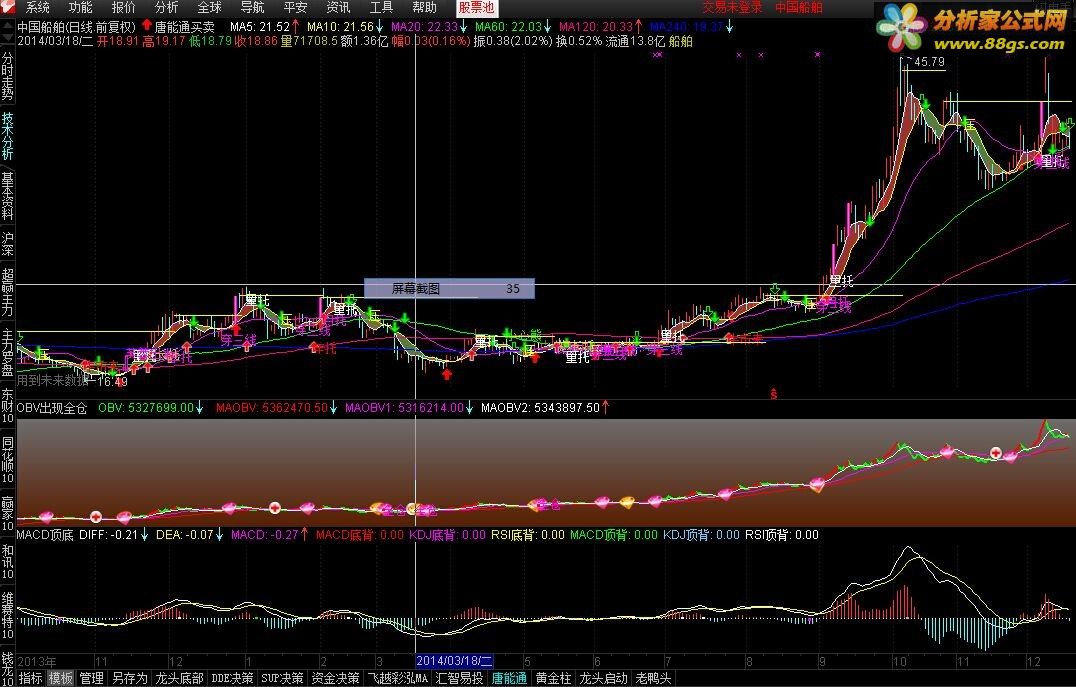The width and height of the screenshot is (1076, 687).
Task: Click the highlighted 股票池 button
Action: 476,8
